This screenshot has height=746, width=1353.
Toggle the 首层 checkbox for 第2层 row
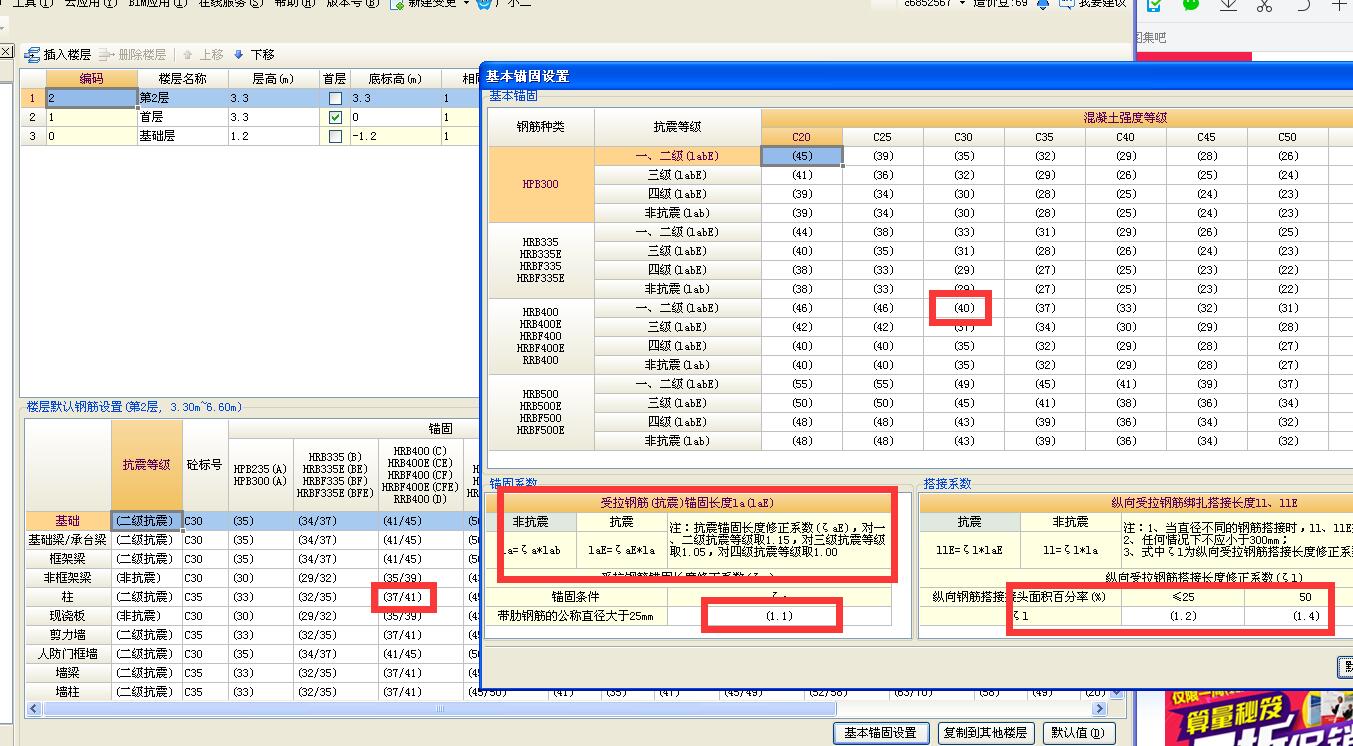pyautogui.click(x=335, y=98)
